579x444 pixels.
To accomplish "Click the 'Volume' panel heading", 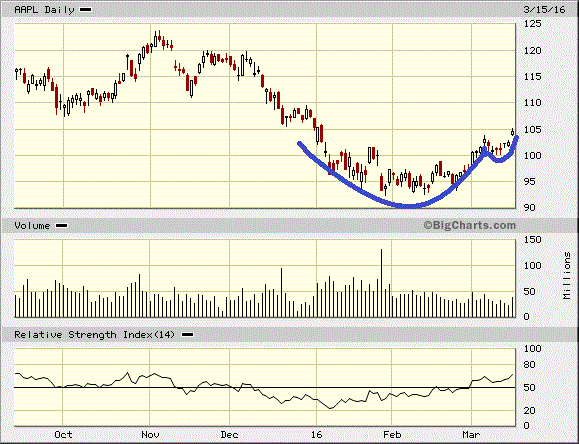I will click(32, 225).
